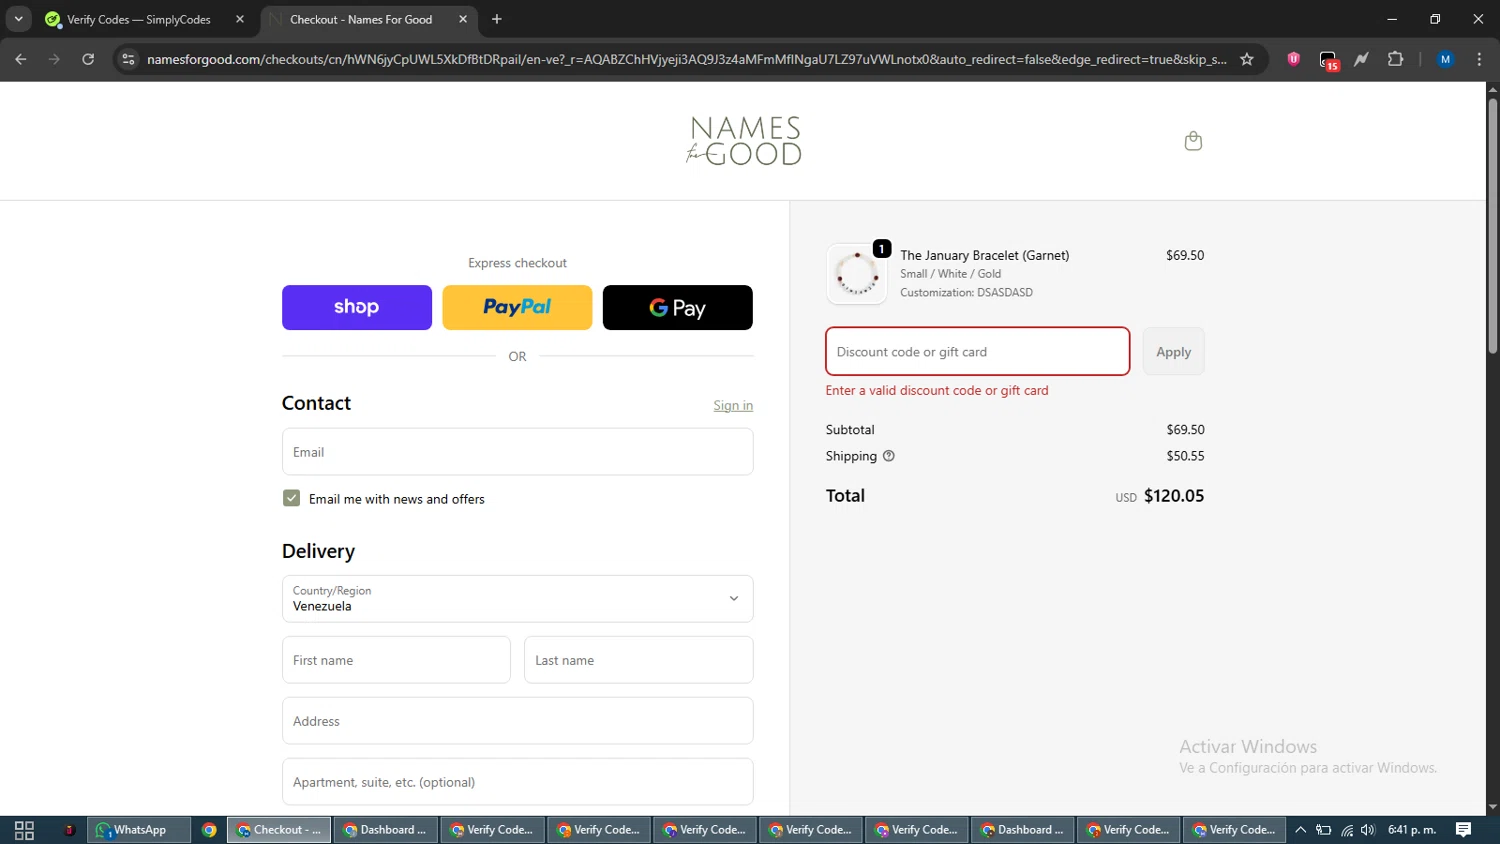Click the January Bracelet product thumbnail

[857, 274]
